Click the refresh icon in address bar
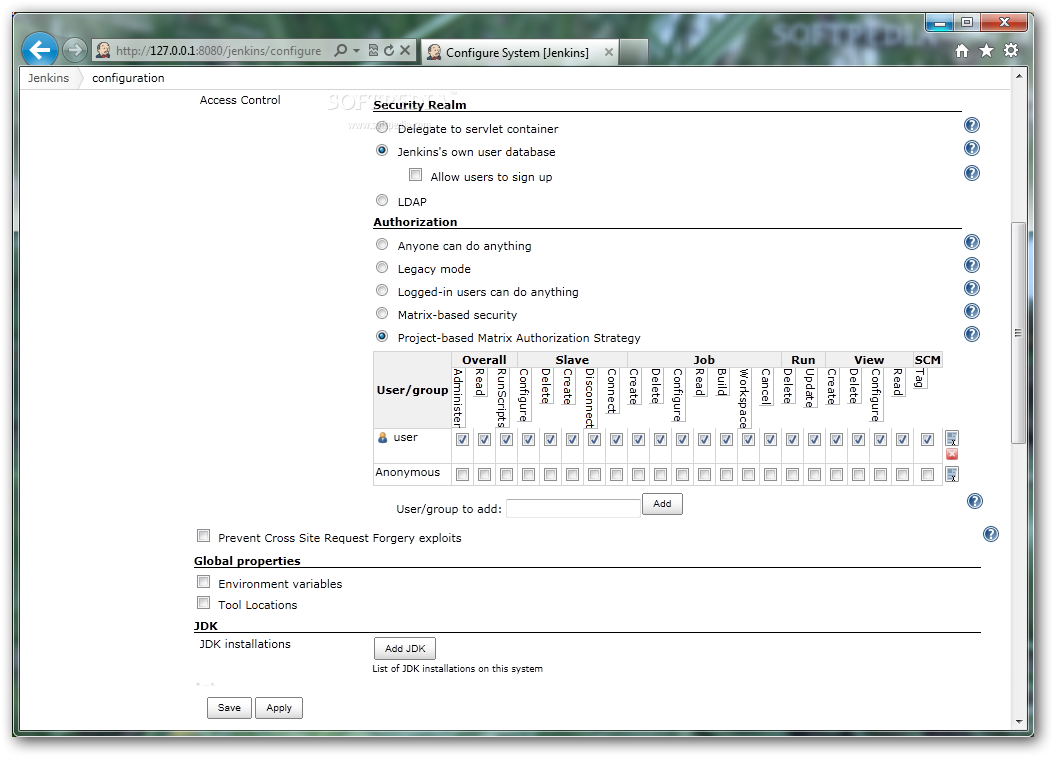 389,50
